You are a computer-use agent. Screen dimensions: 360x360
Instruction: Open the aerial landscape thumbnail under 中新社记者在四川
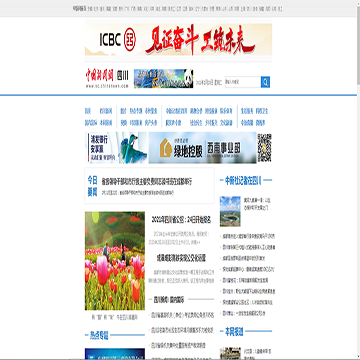pyautogui.click(x=230, y=211)
